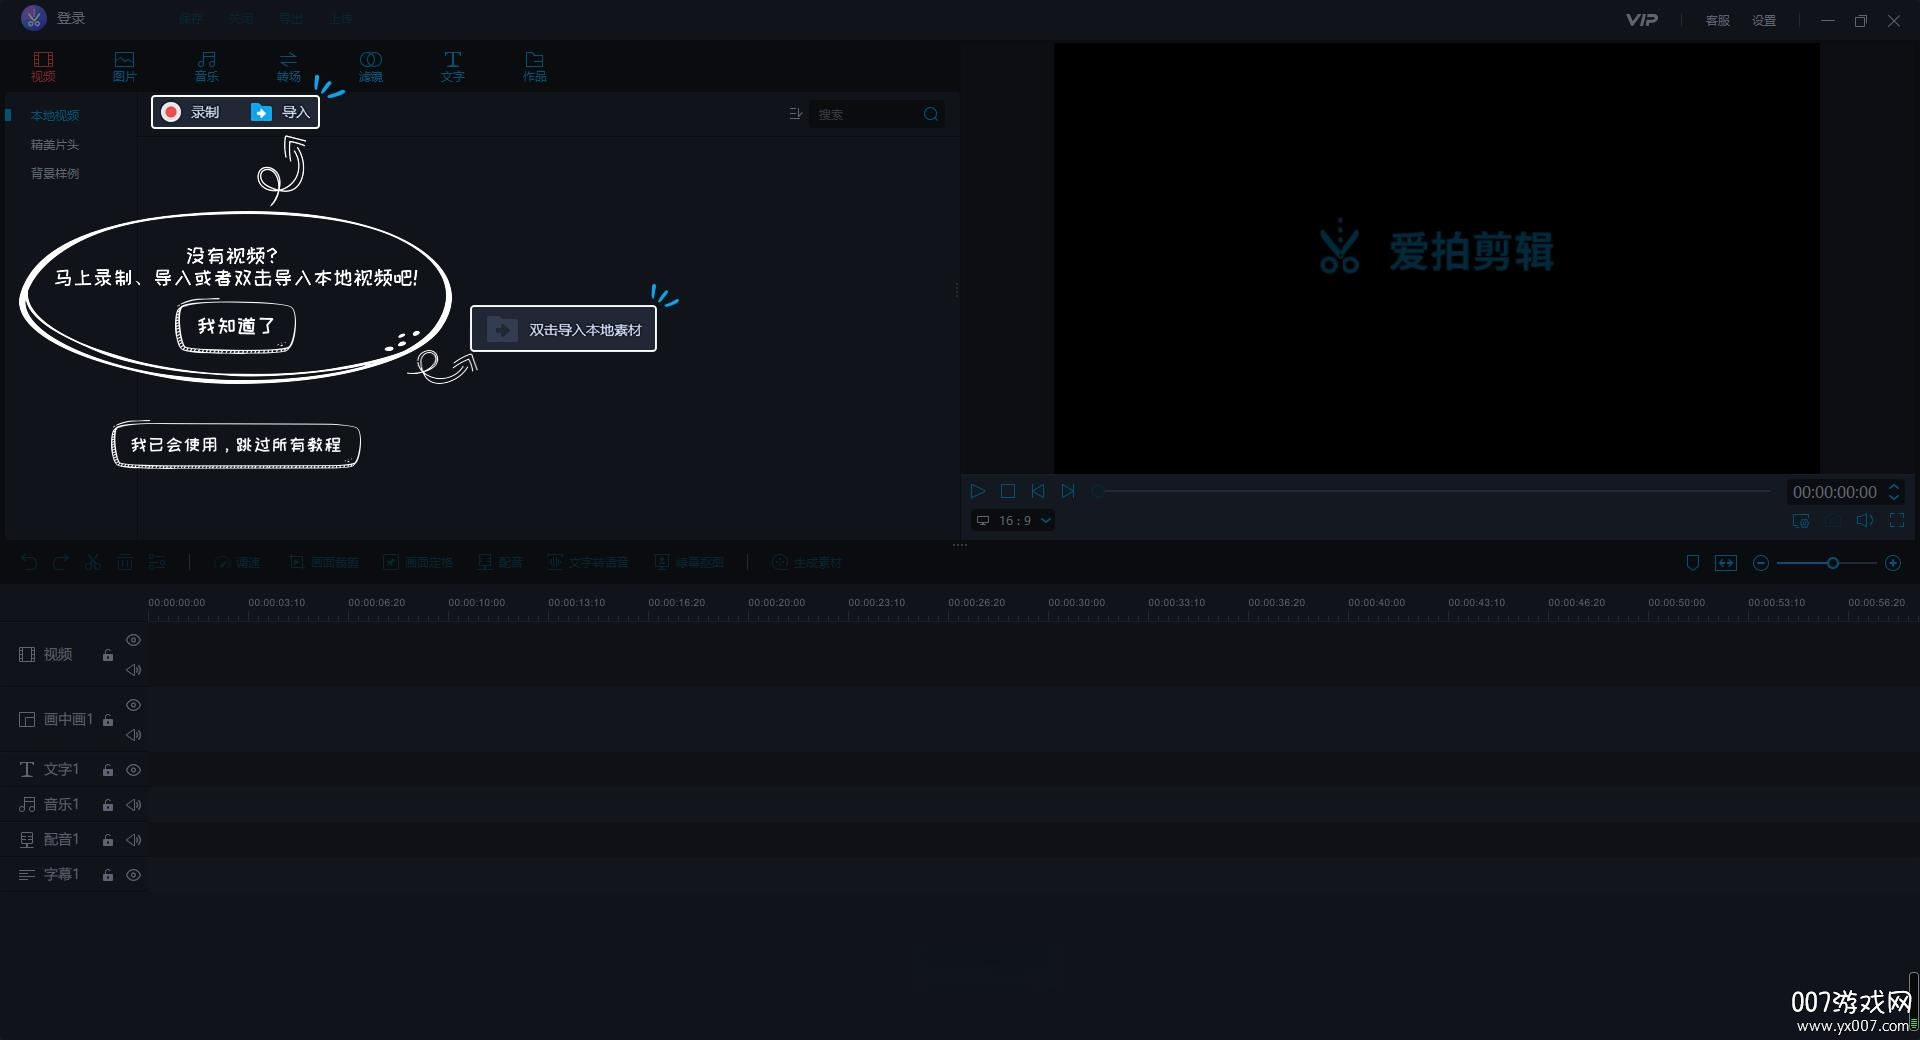Lock the 配音1 track

(x=108, y=840)
